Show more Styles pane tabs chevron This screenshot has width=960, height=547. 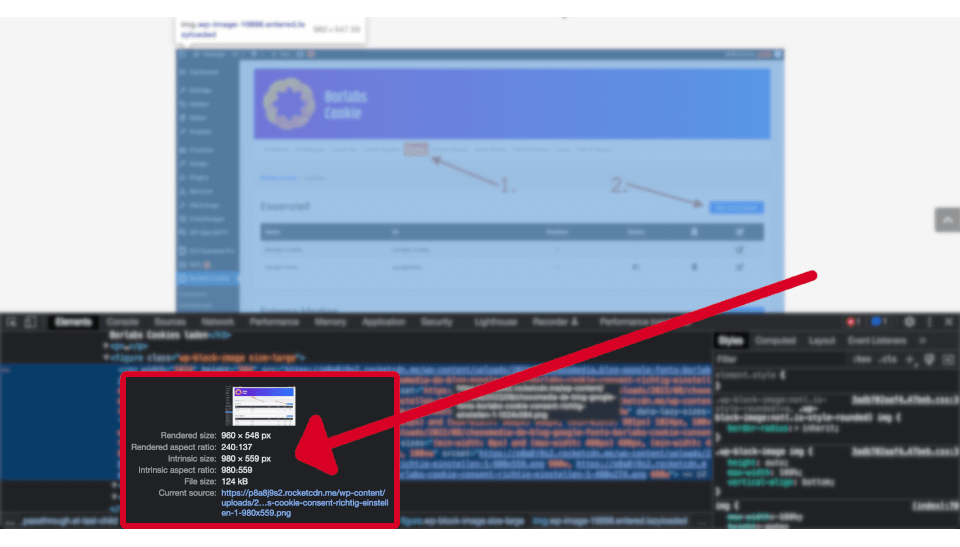click(x=923, y=341)
